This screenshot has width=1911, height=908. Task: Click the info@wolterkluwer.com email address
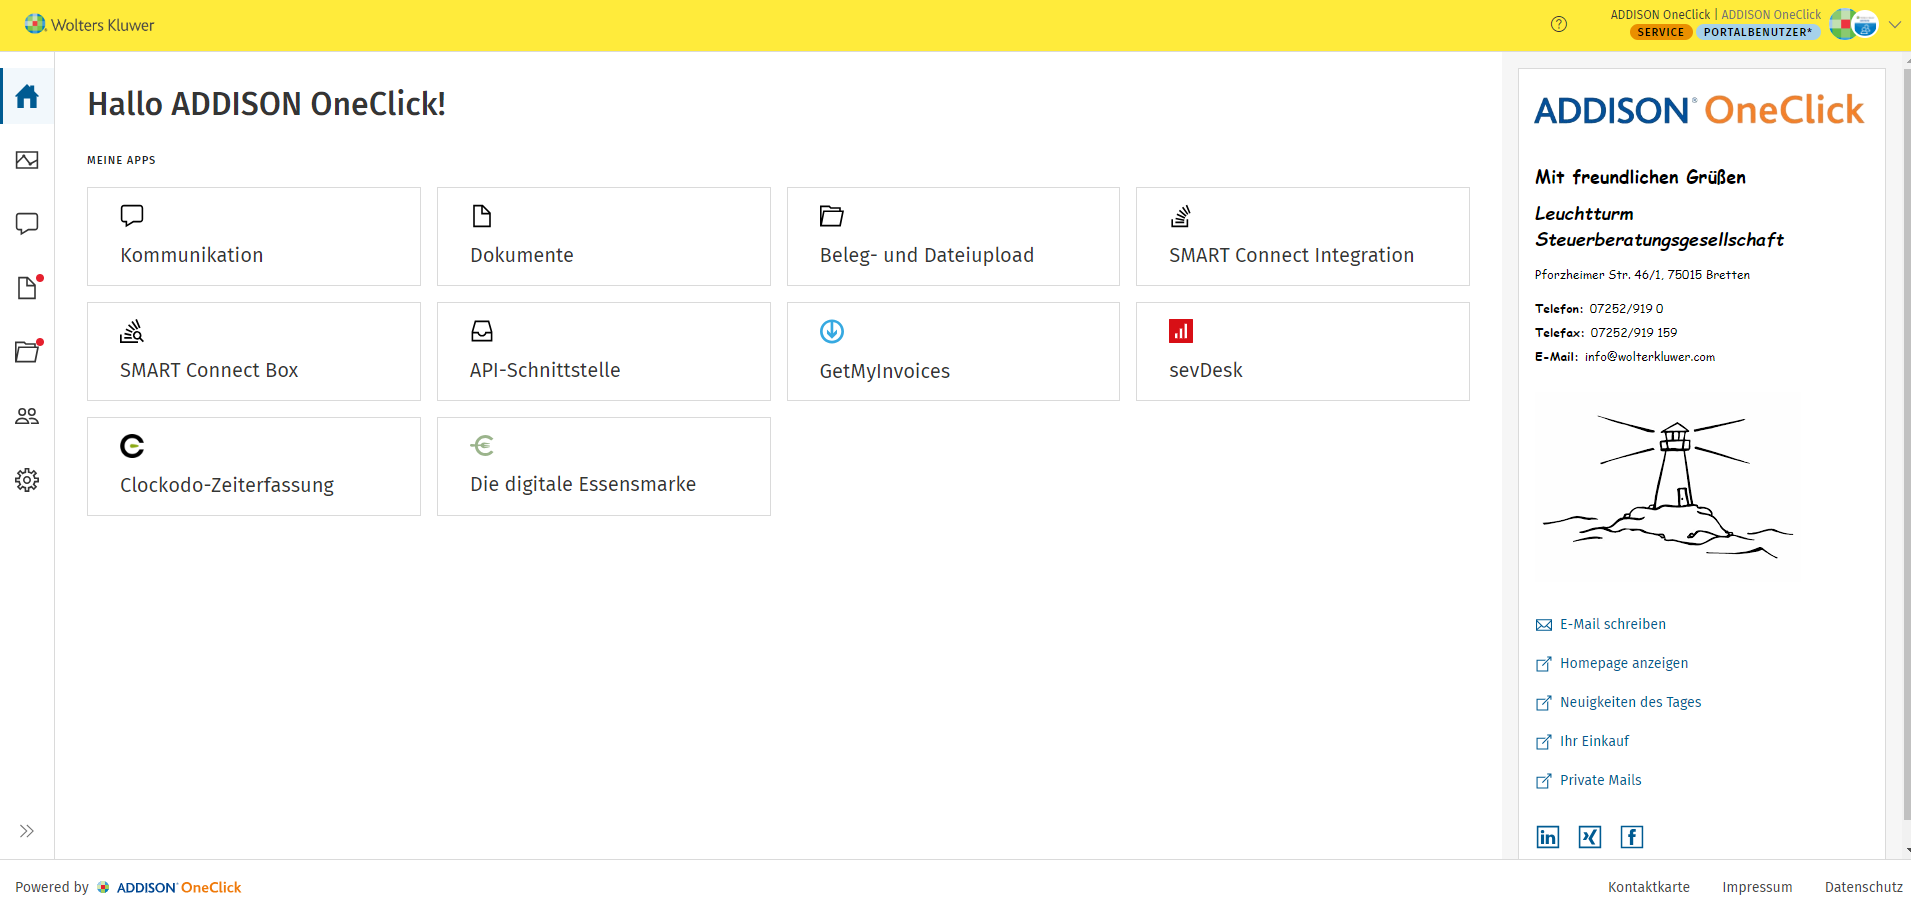1650,357
